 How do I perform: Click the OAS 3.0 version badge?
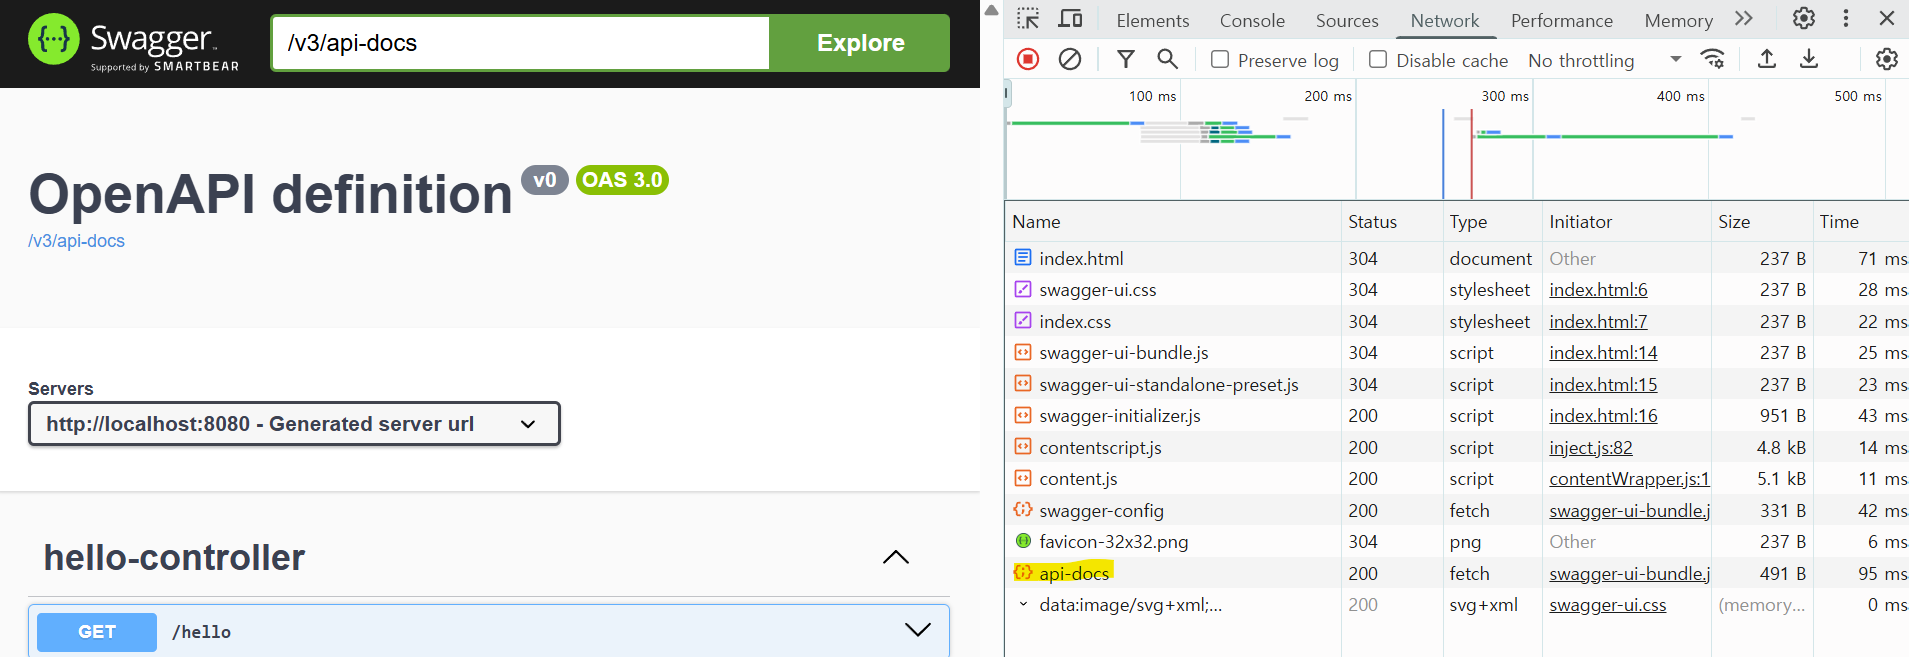coord(622,180)
